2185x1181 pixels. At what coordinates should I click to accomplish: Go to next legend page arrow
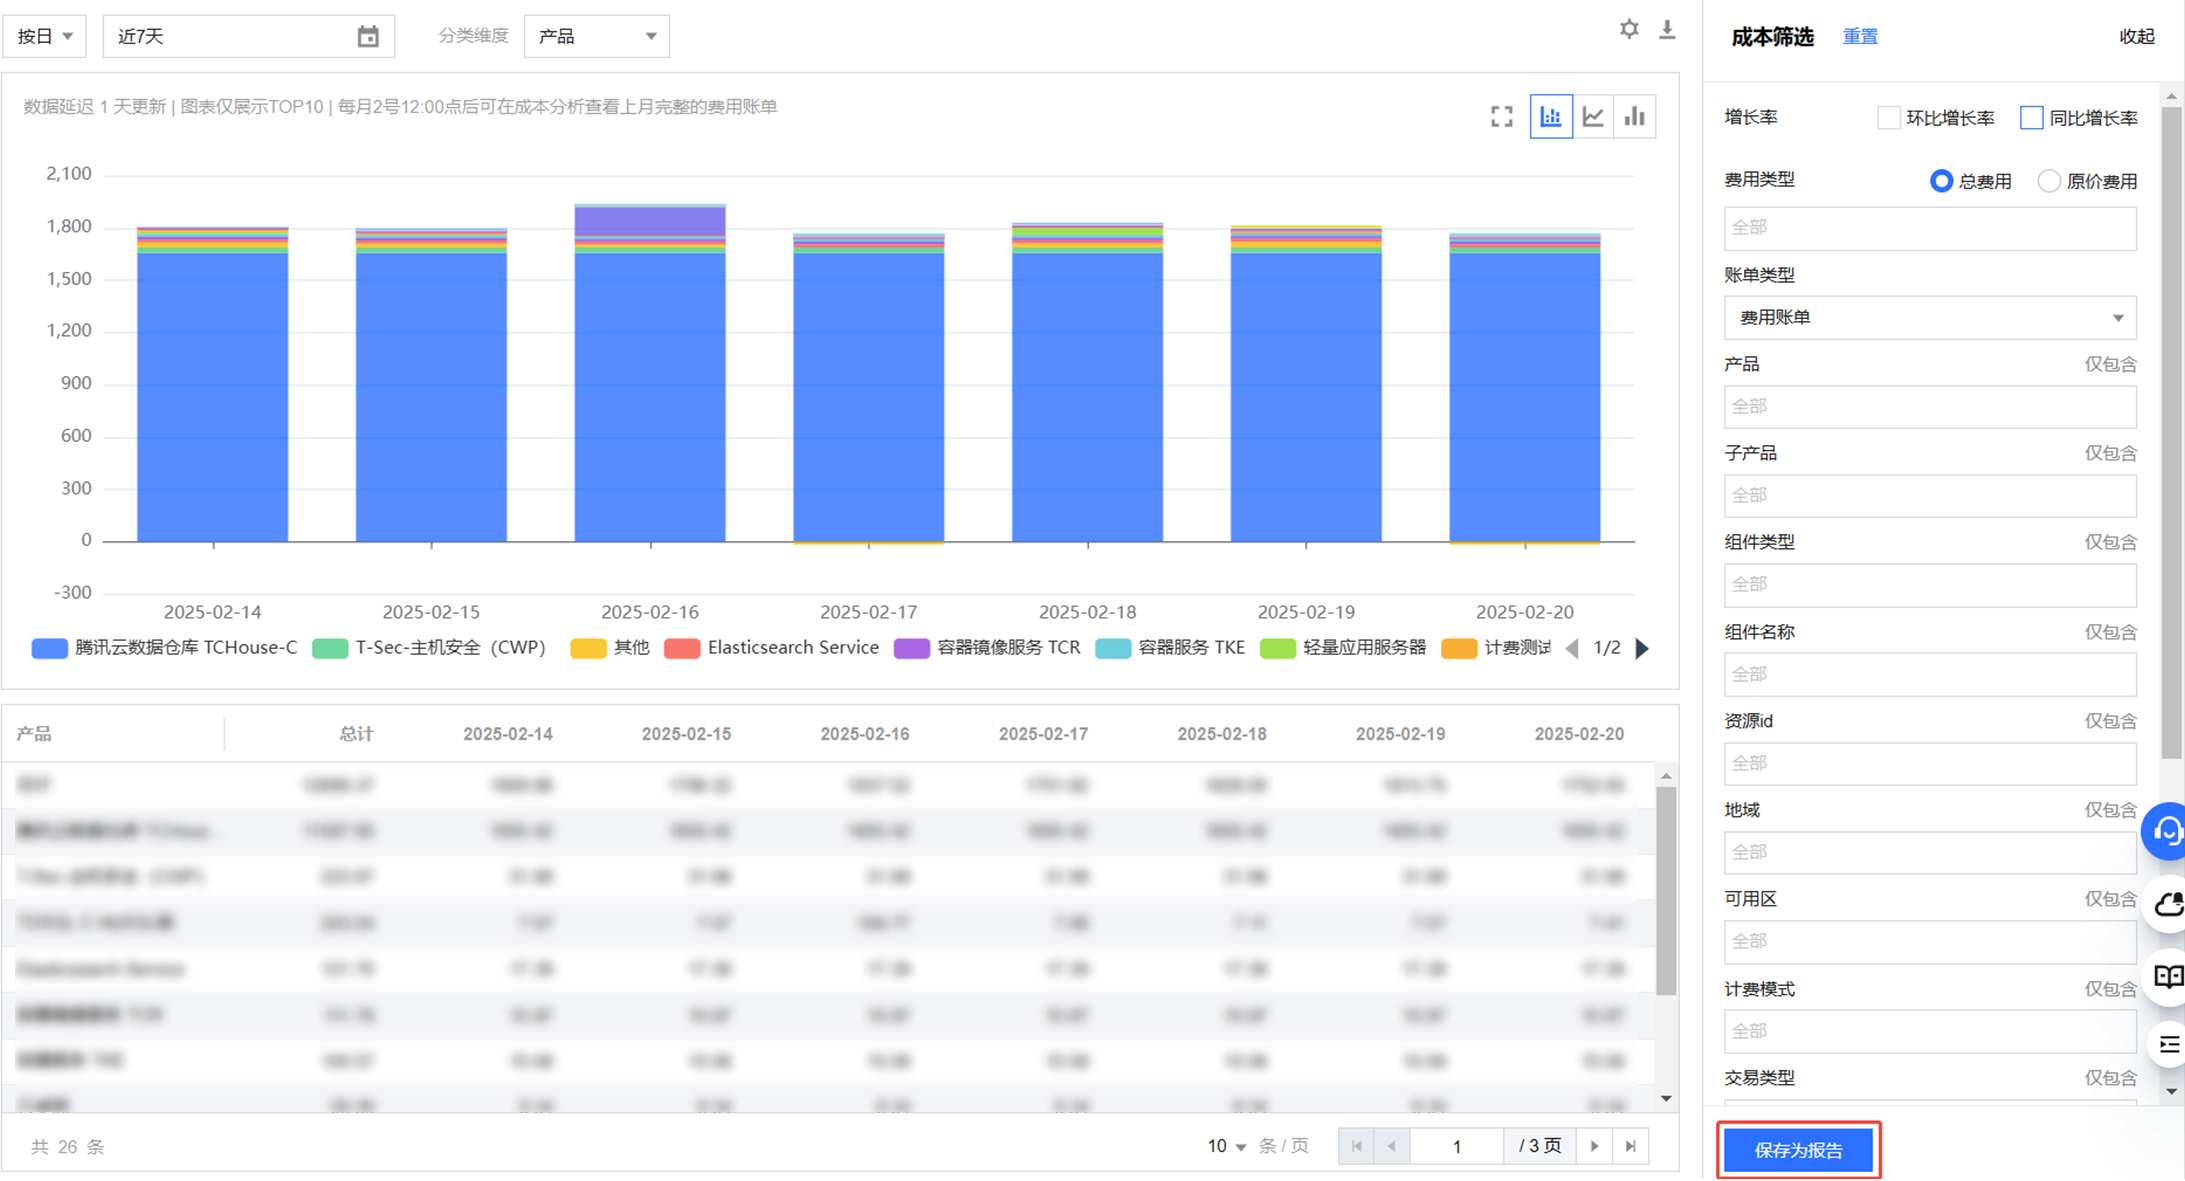(1642, 648)
